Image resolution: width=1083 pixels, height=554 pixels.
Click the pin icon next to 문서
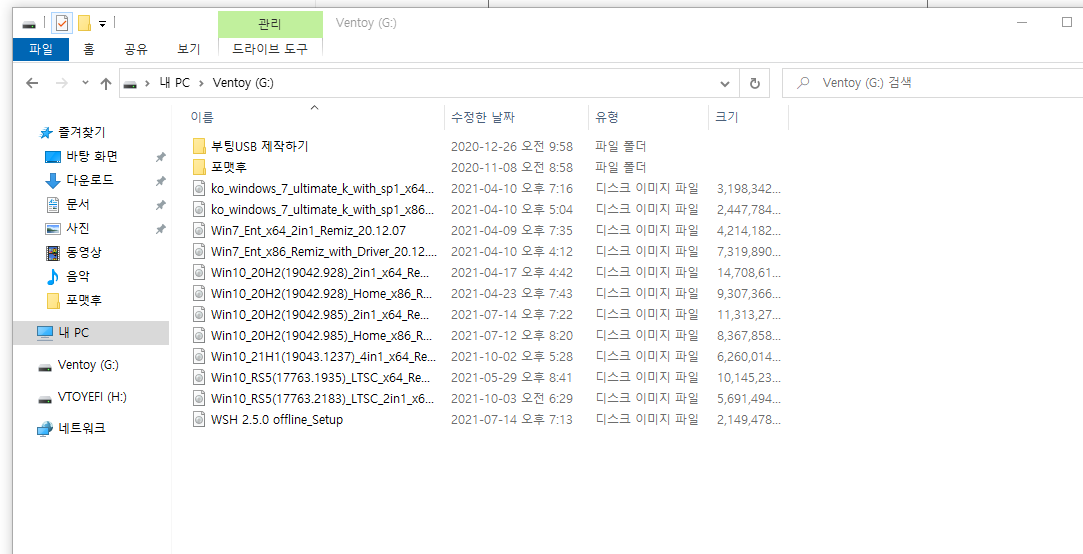point(160,205)
